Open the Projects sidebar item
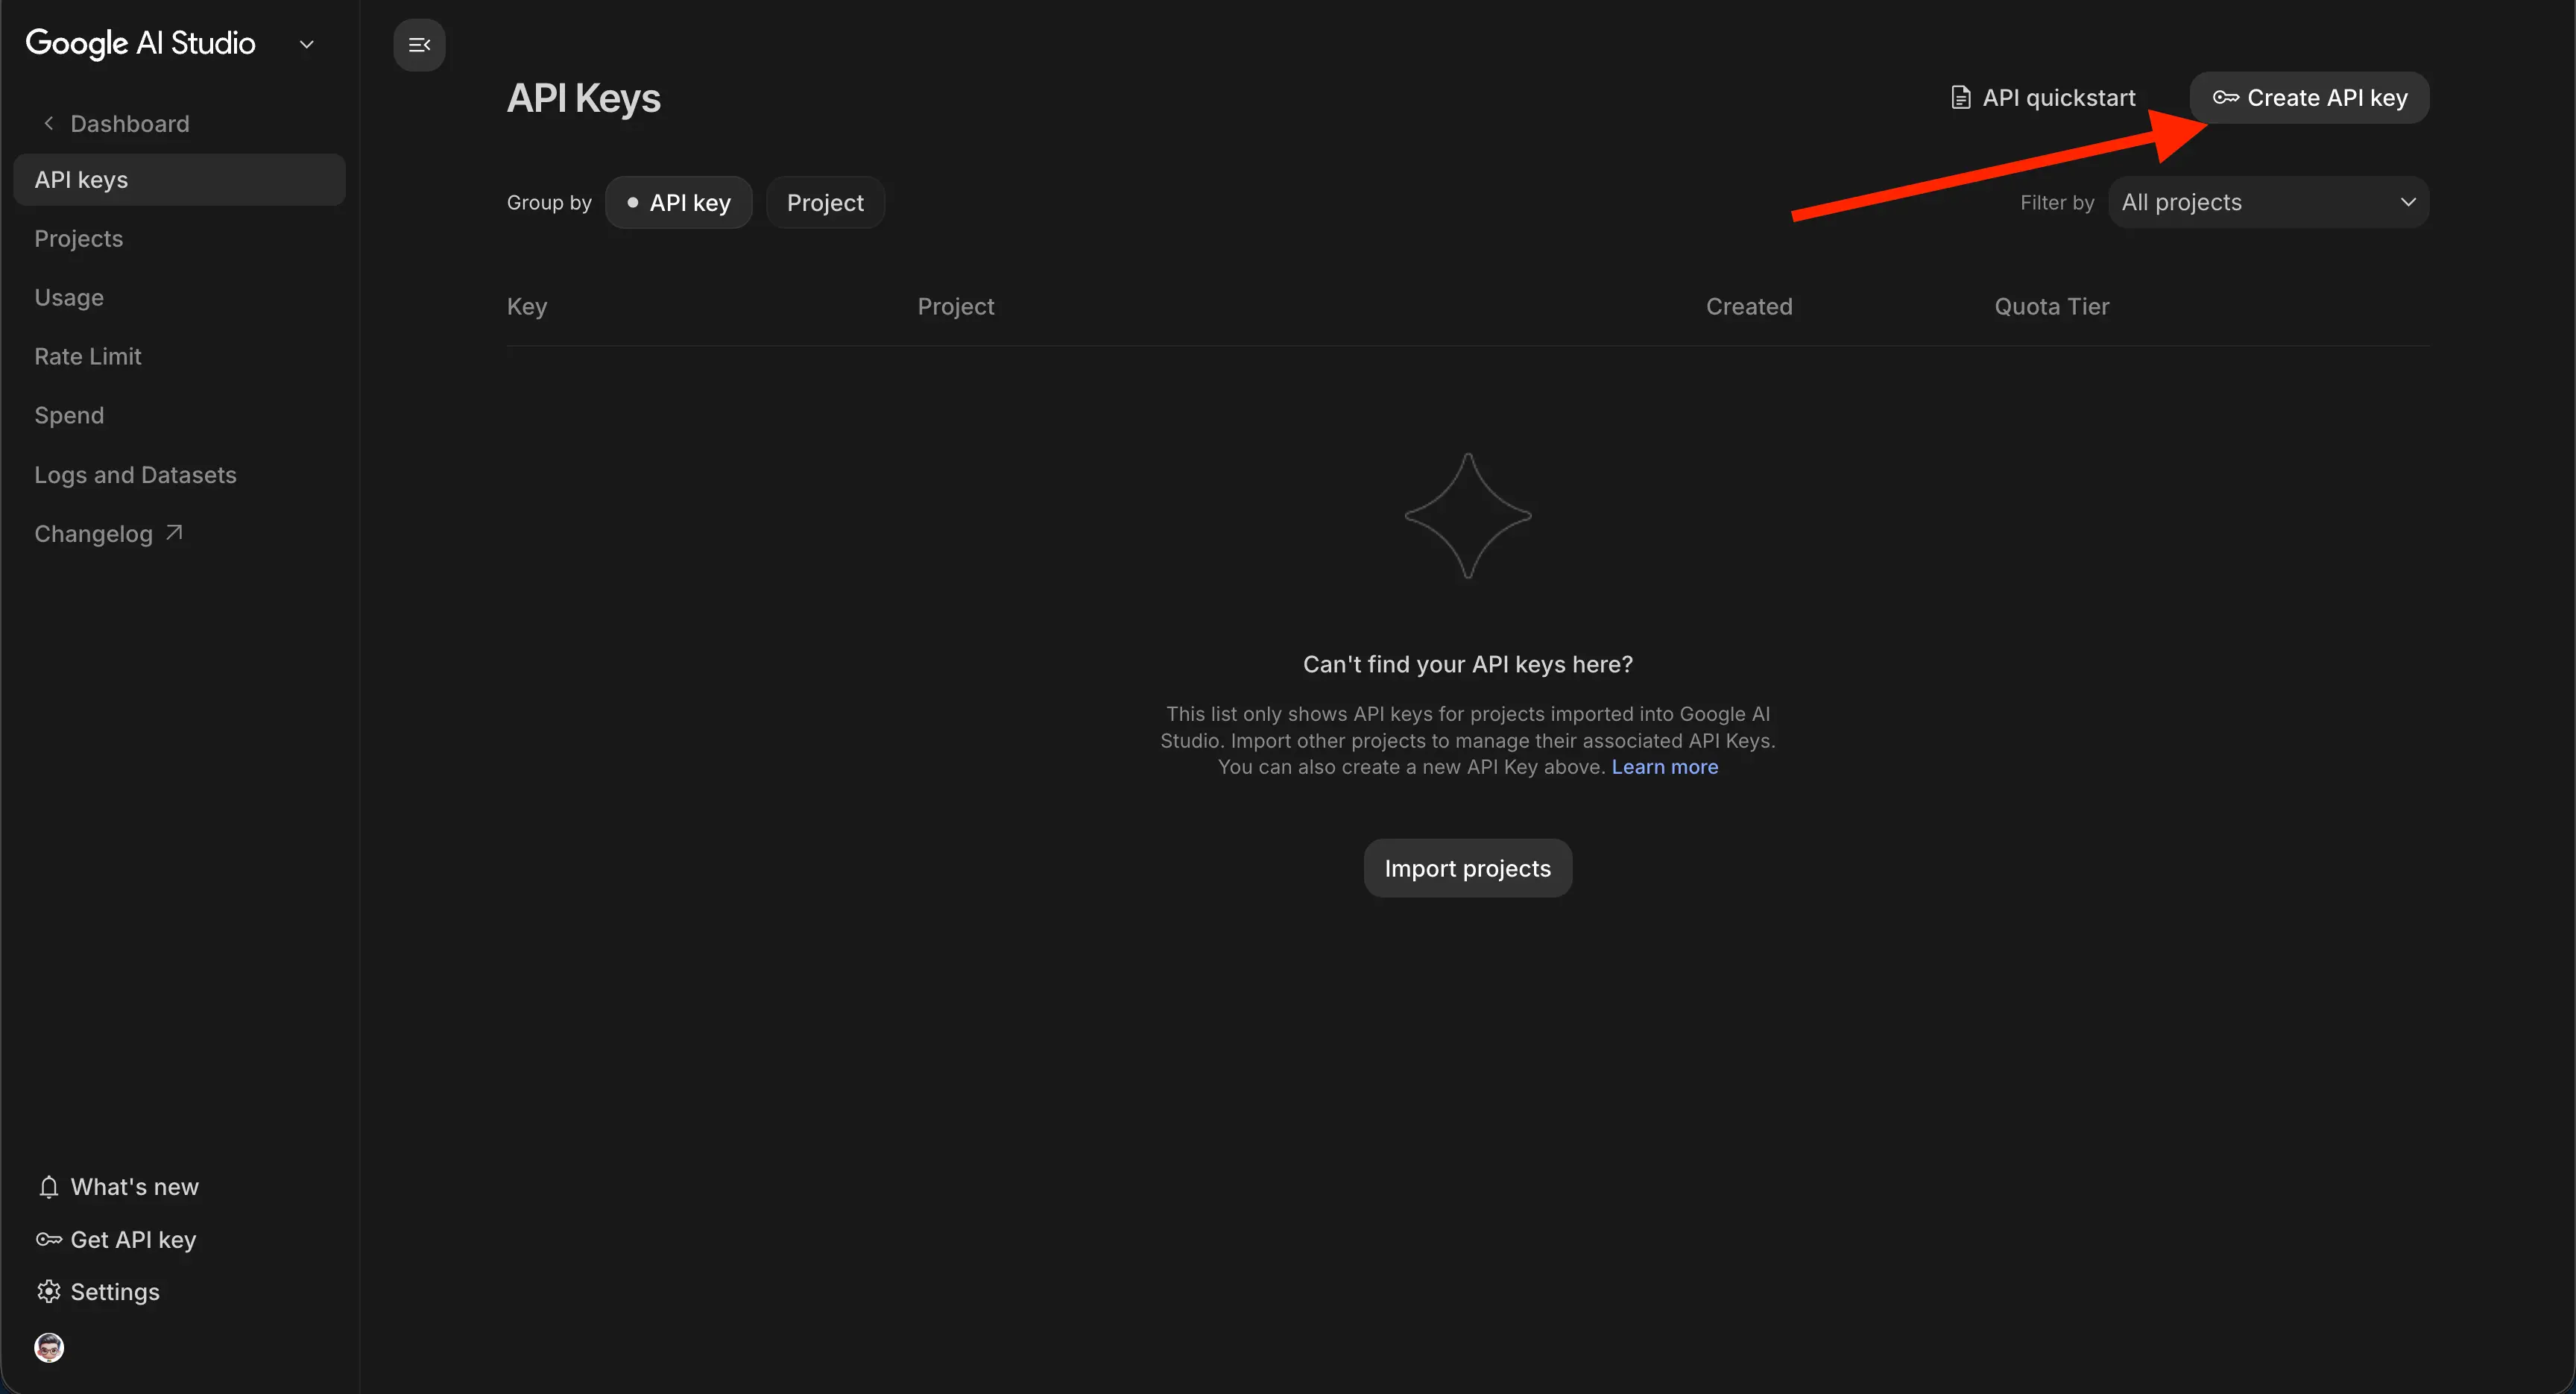Viewport: 2576px width, 1394px height. (x=79, y=239)
